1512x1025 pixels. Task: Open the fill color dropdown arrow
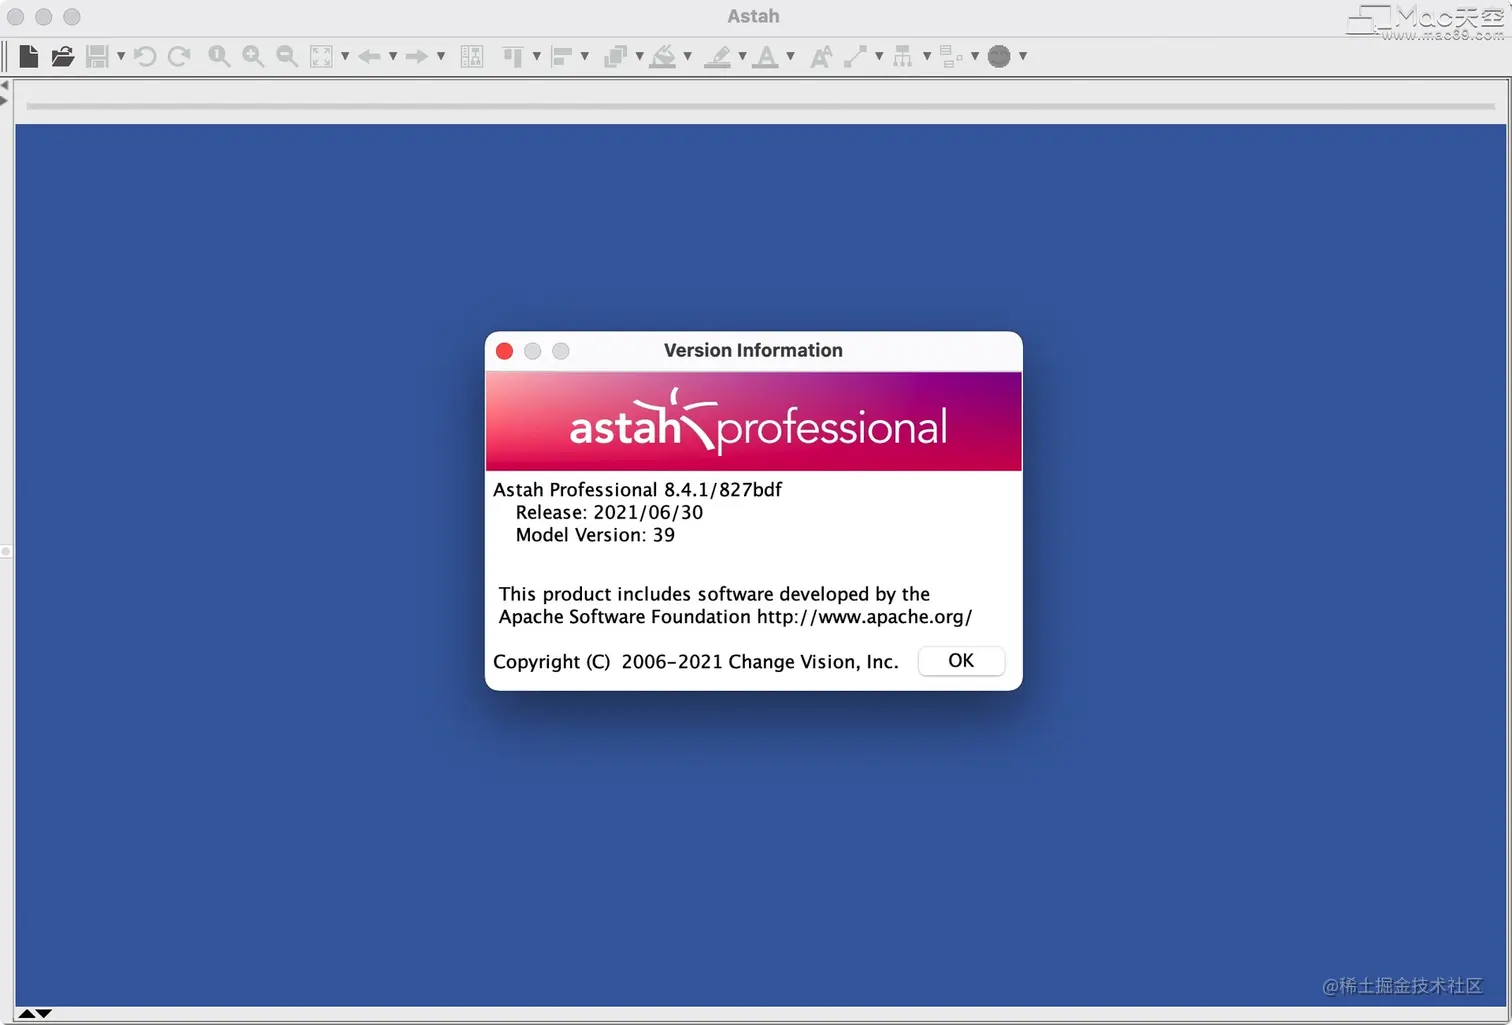(688, 57)
